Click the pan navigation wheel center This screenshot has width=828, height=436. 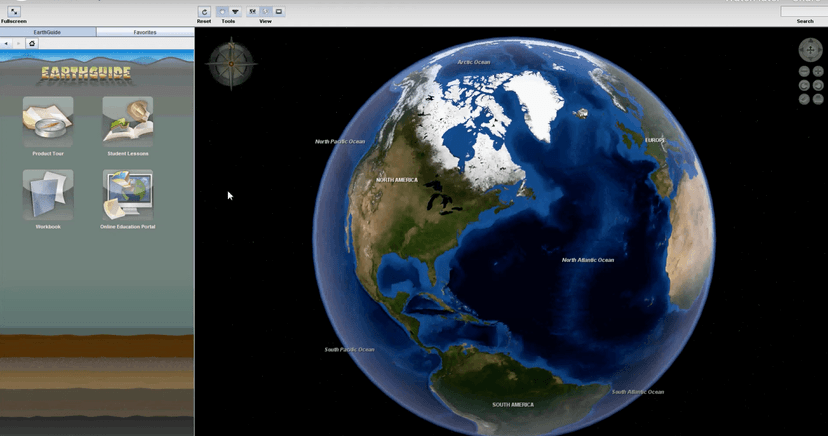point(811,50)
